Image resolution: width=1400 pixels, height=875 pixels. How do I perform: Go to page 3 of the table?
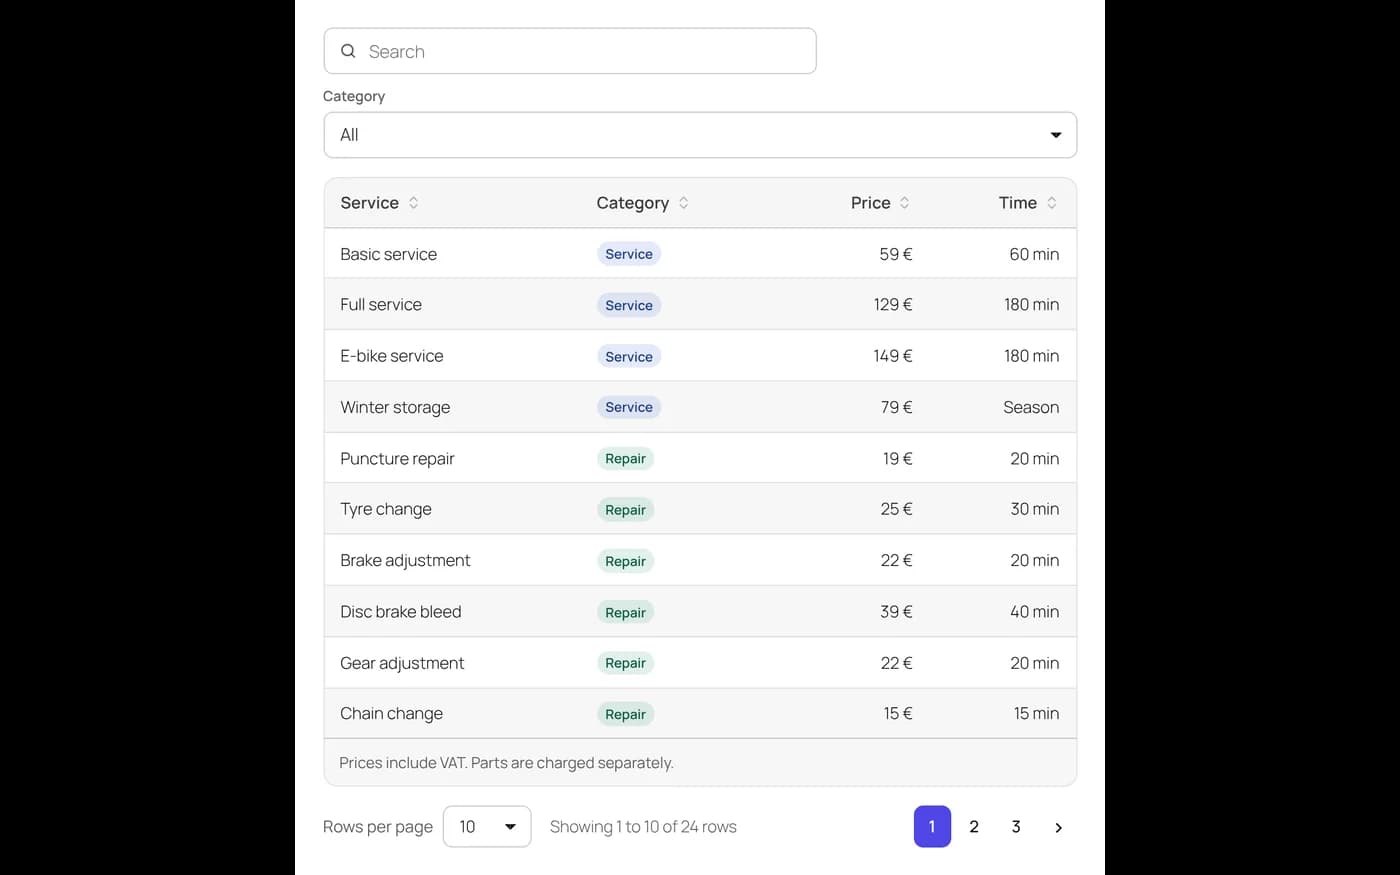1016,827
